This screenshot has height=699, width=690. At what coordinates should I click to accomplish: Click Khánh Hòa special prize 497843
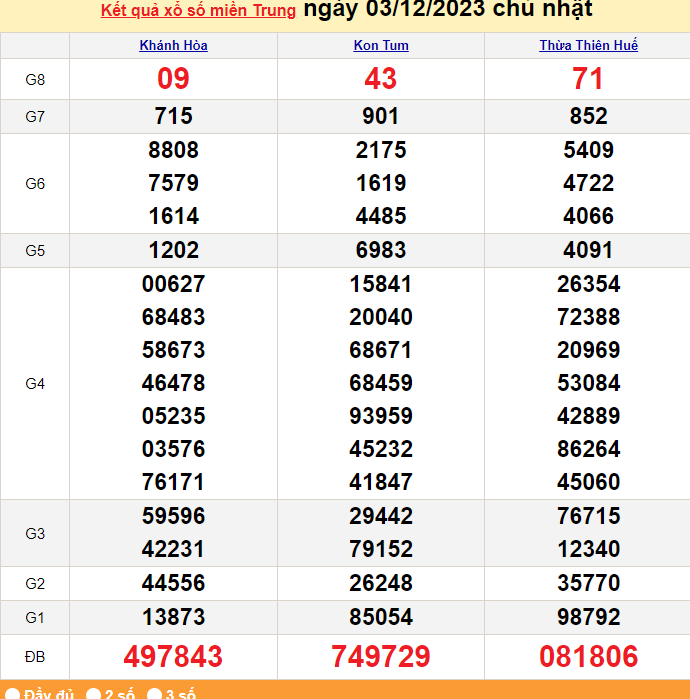point(174,656)
